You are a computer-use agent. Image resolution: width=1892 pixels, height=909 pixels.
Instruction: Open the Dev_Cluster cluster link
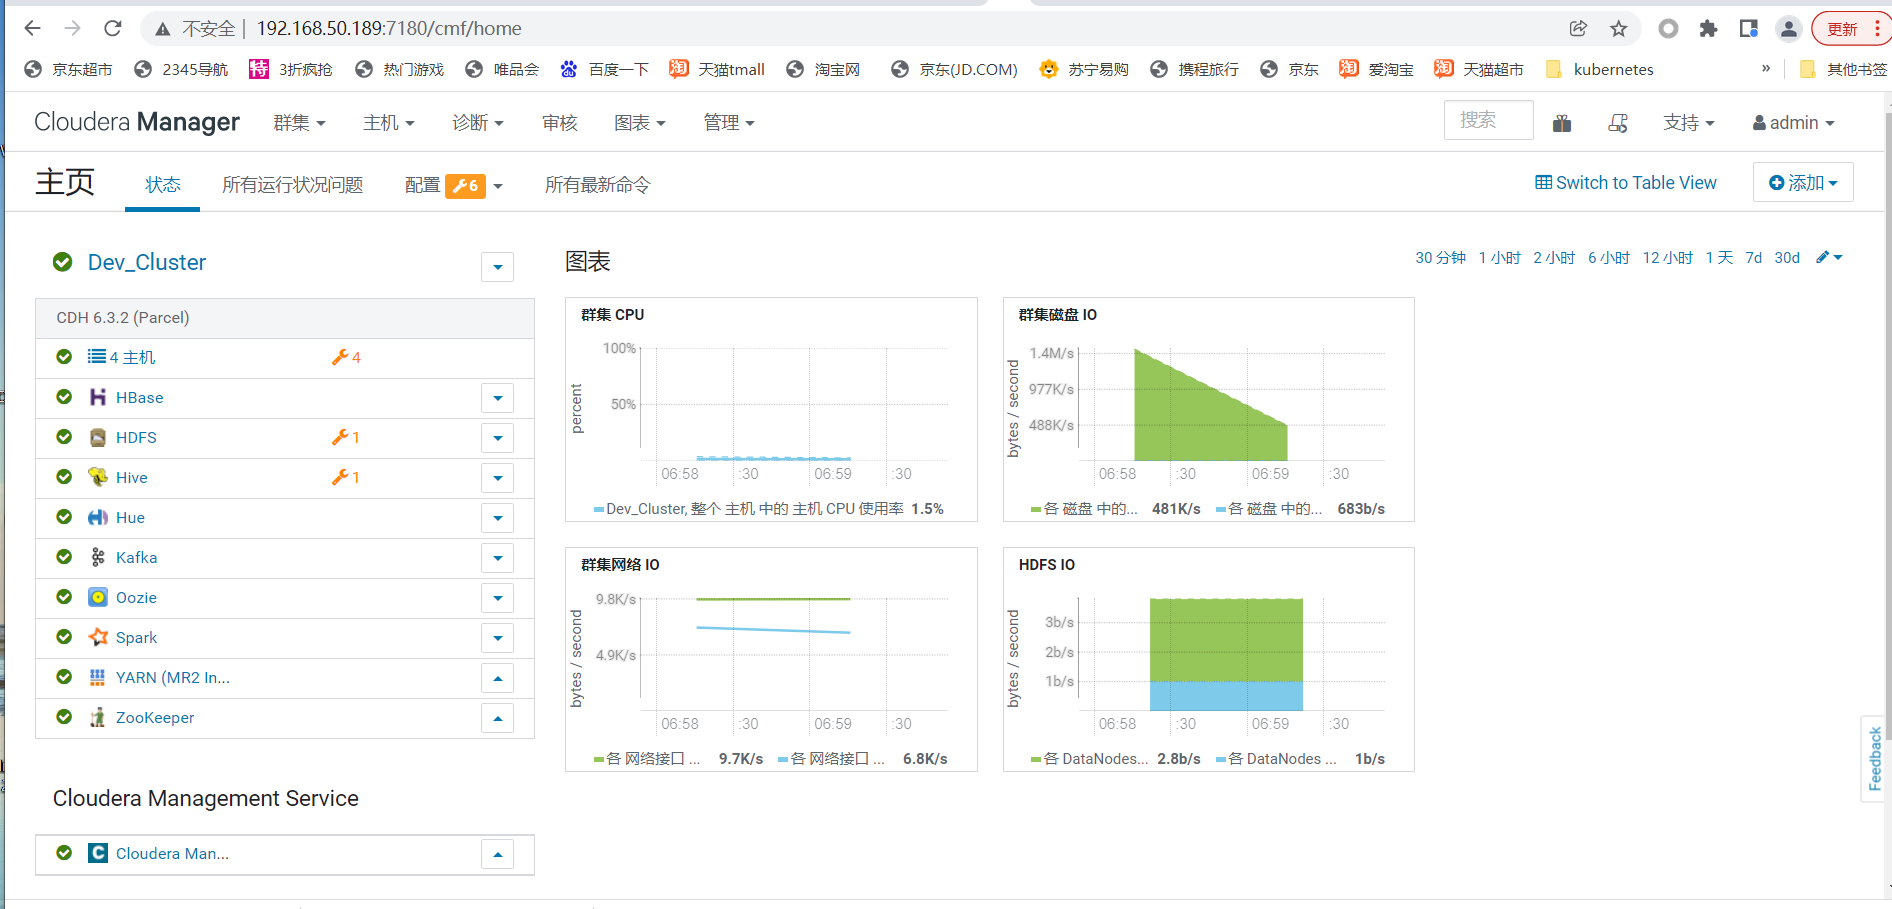pos(147,262)
